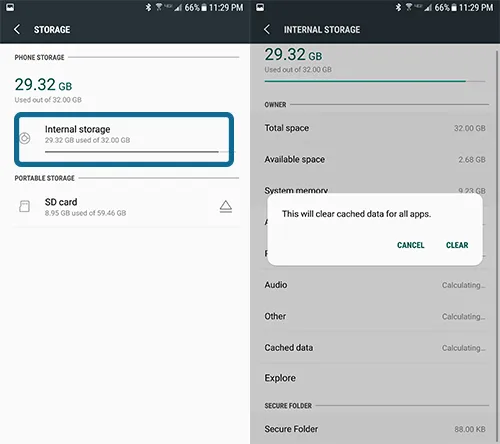Viewport: 500px width, 444px height.
Task: Select Available space row
Action: [375, 159]
